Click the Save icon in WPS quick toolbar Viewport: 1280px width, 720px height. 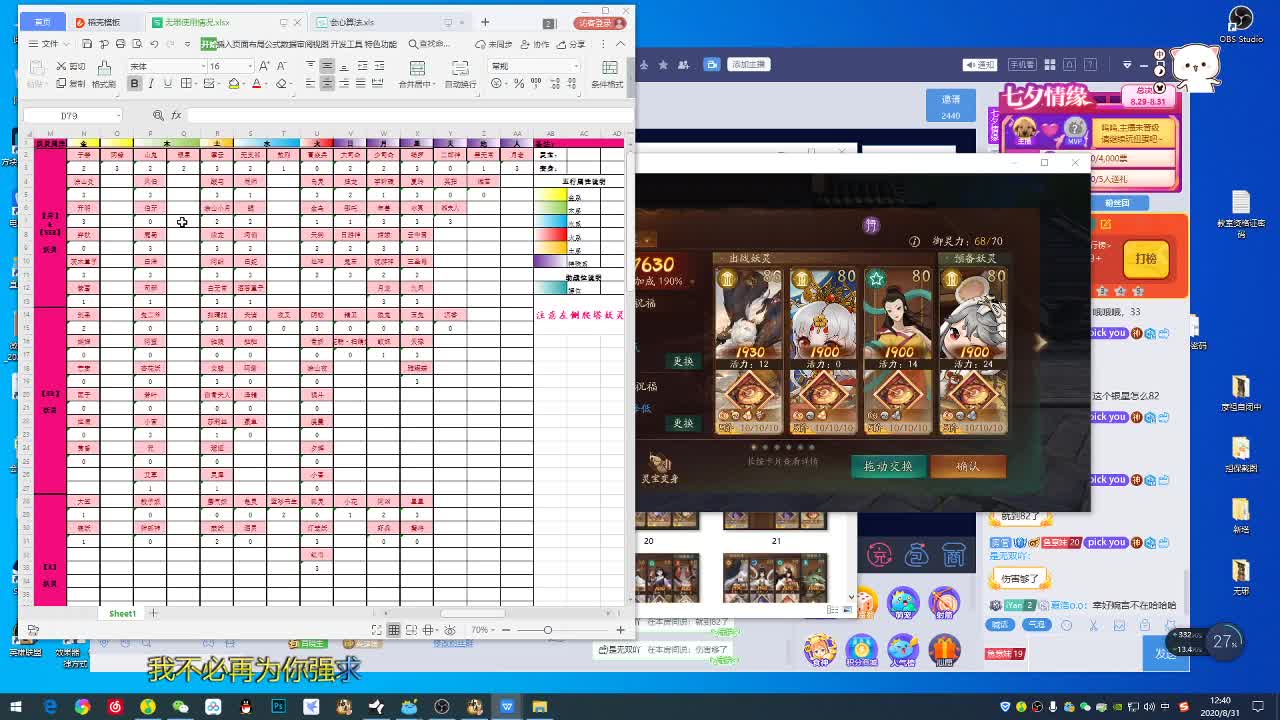click(x=87, y=44)
